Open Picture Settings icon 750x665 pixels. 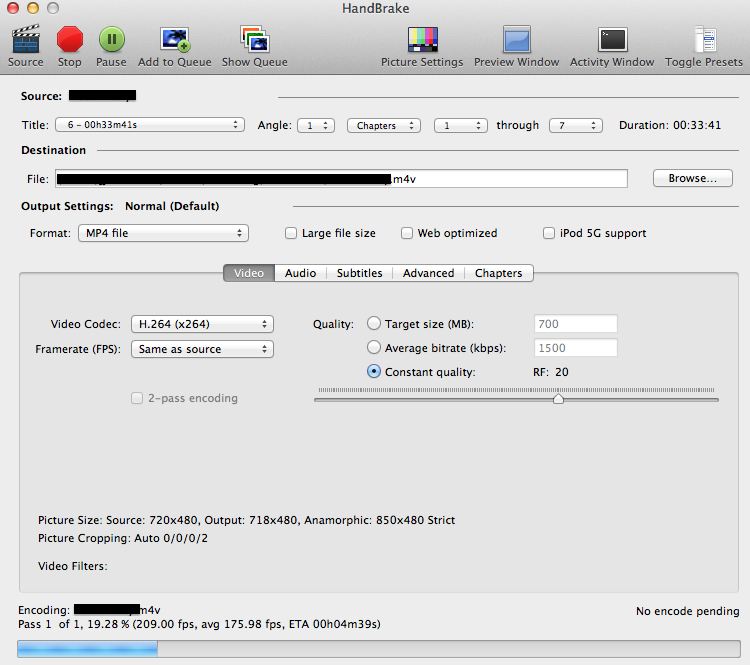point(422,39)
